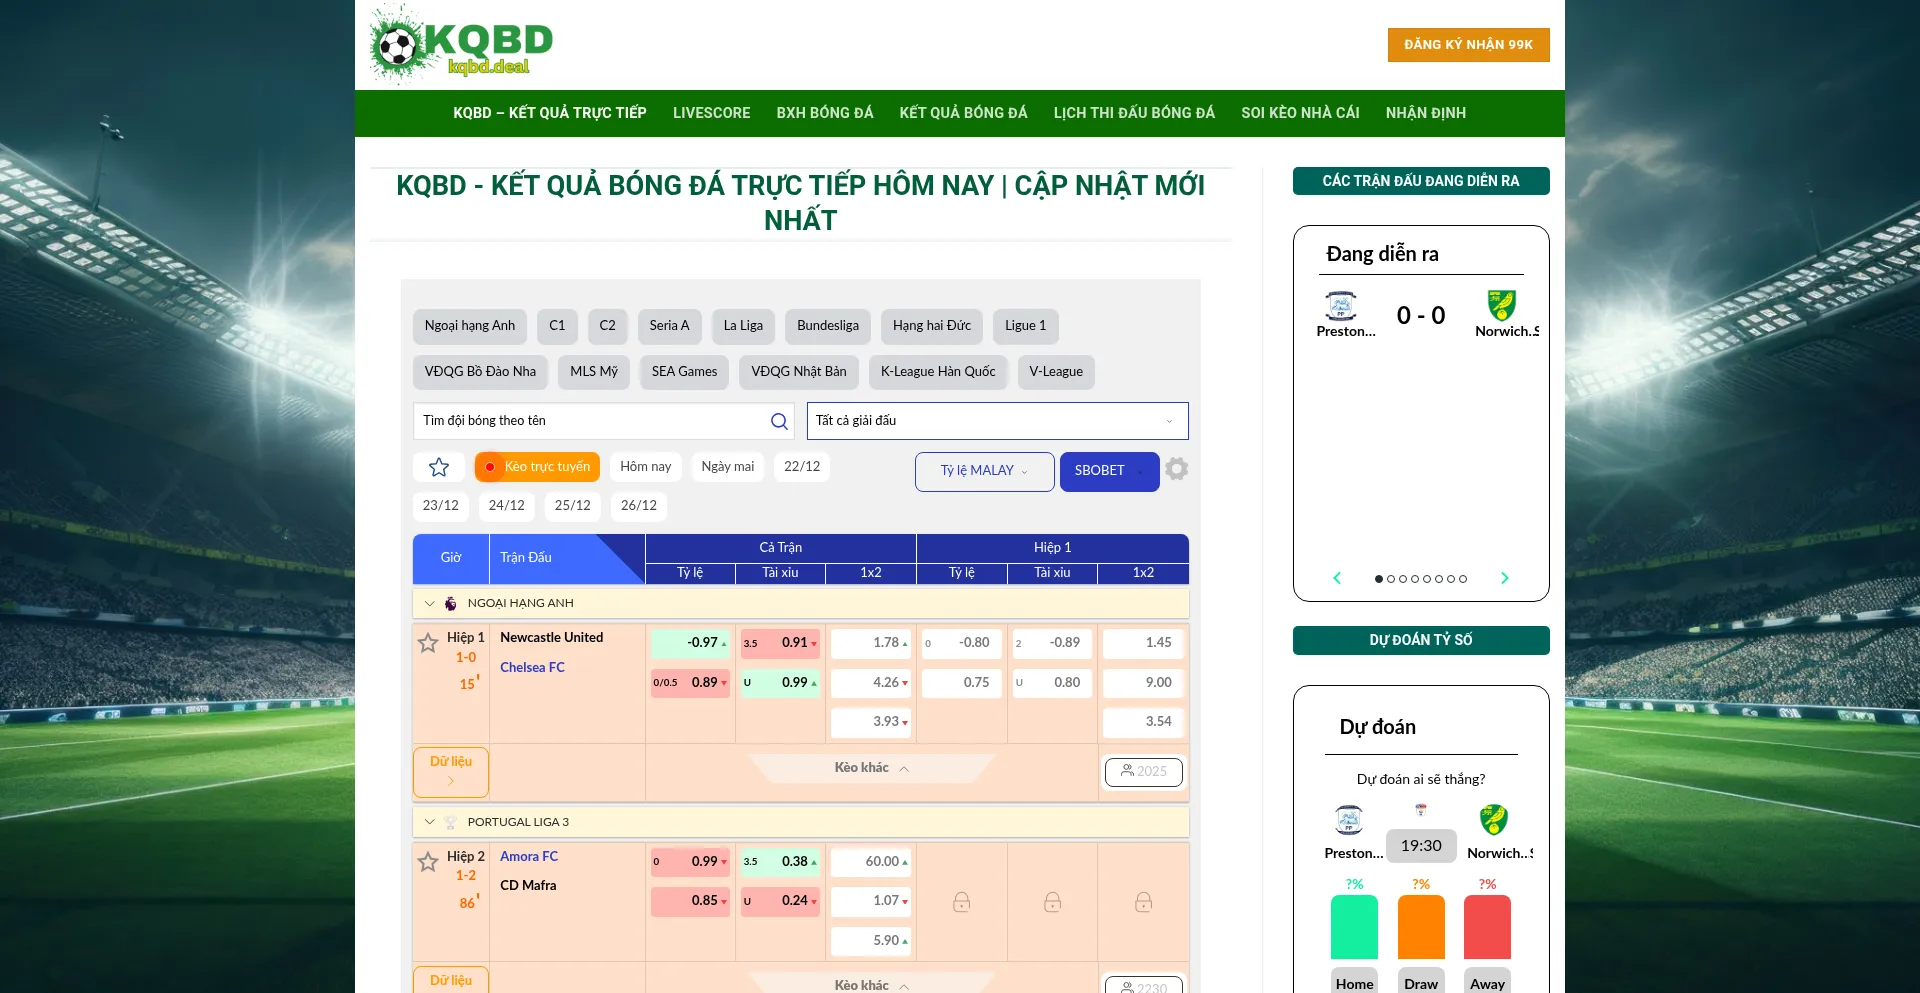The width and height of the screenshot is (1920, 993).
Task: Go back in carousel with left arrow
Action: point(1337,578)
